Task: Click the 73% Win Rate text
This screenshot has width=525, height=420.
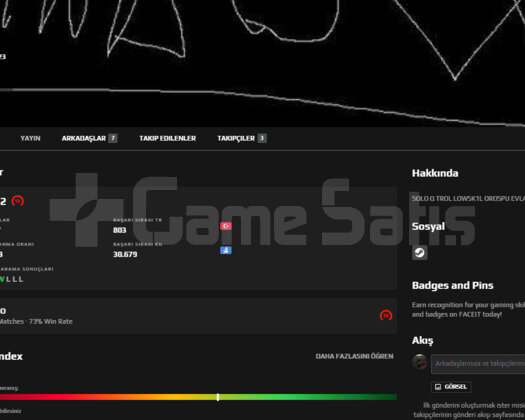Action: coord(51,322)
